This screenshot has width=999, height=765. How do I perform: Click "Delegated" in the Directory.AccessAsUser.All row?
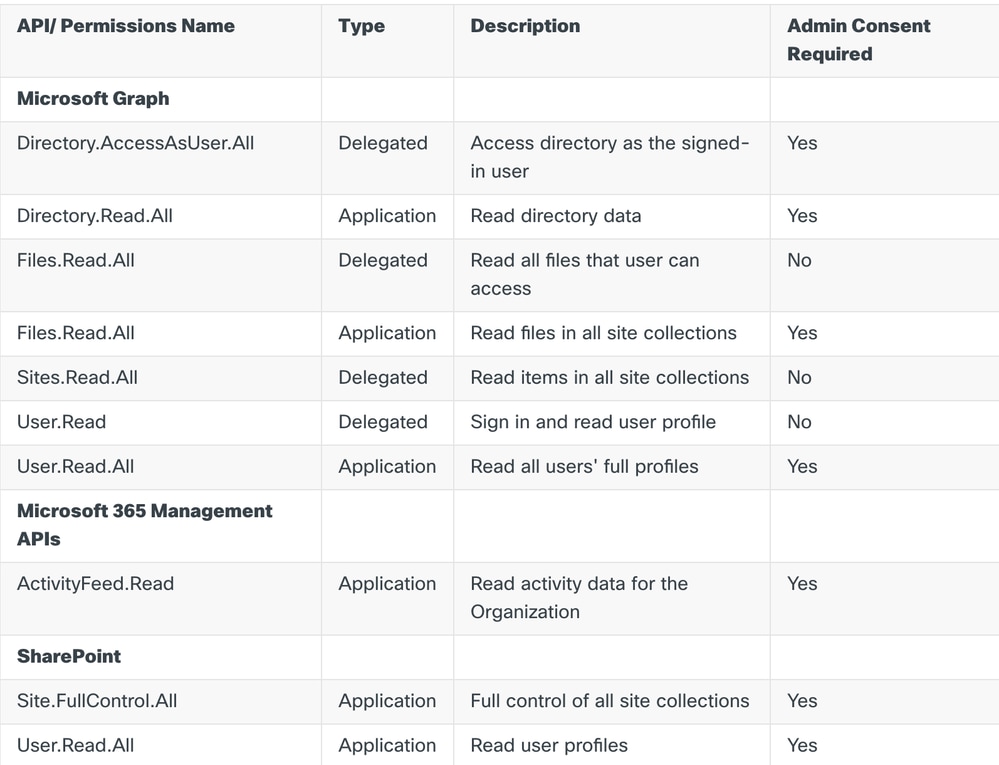point(383,143)
